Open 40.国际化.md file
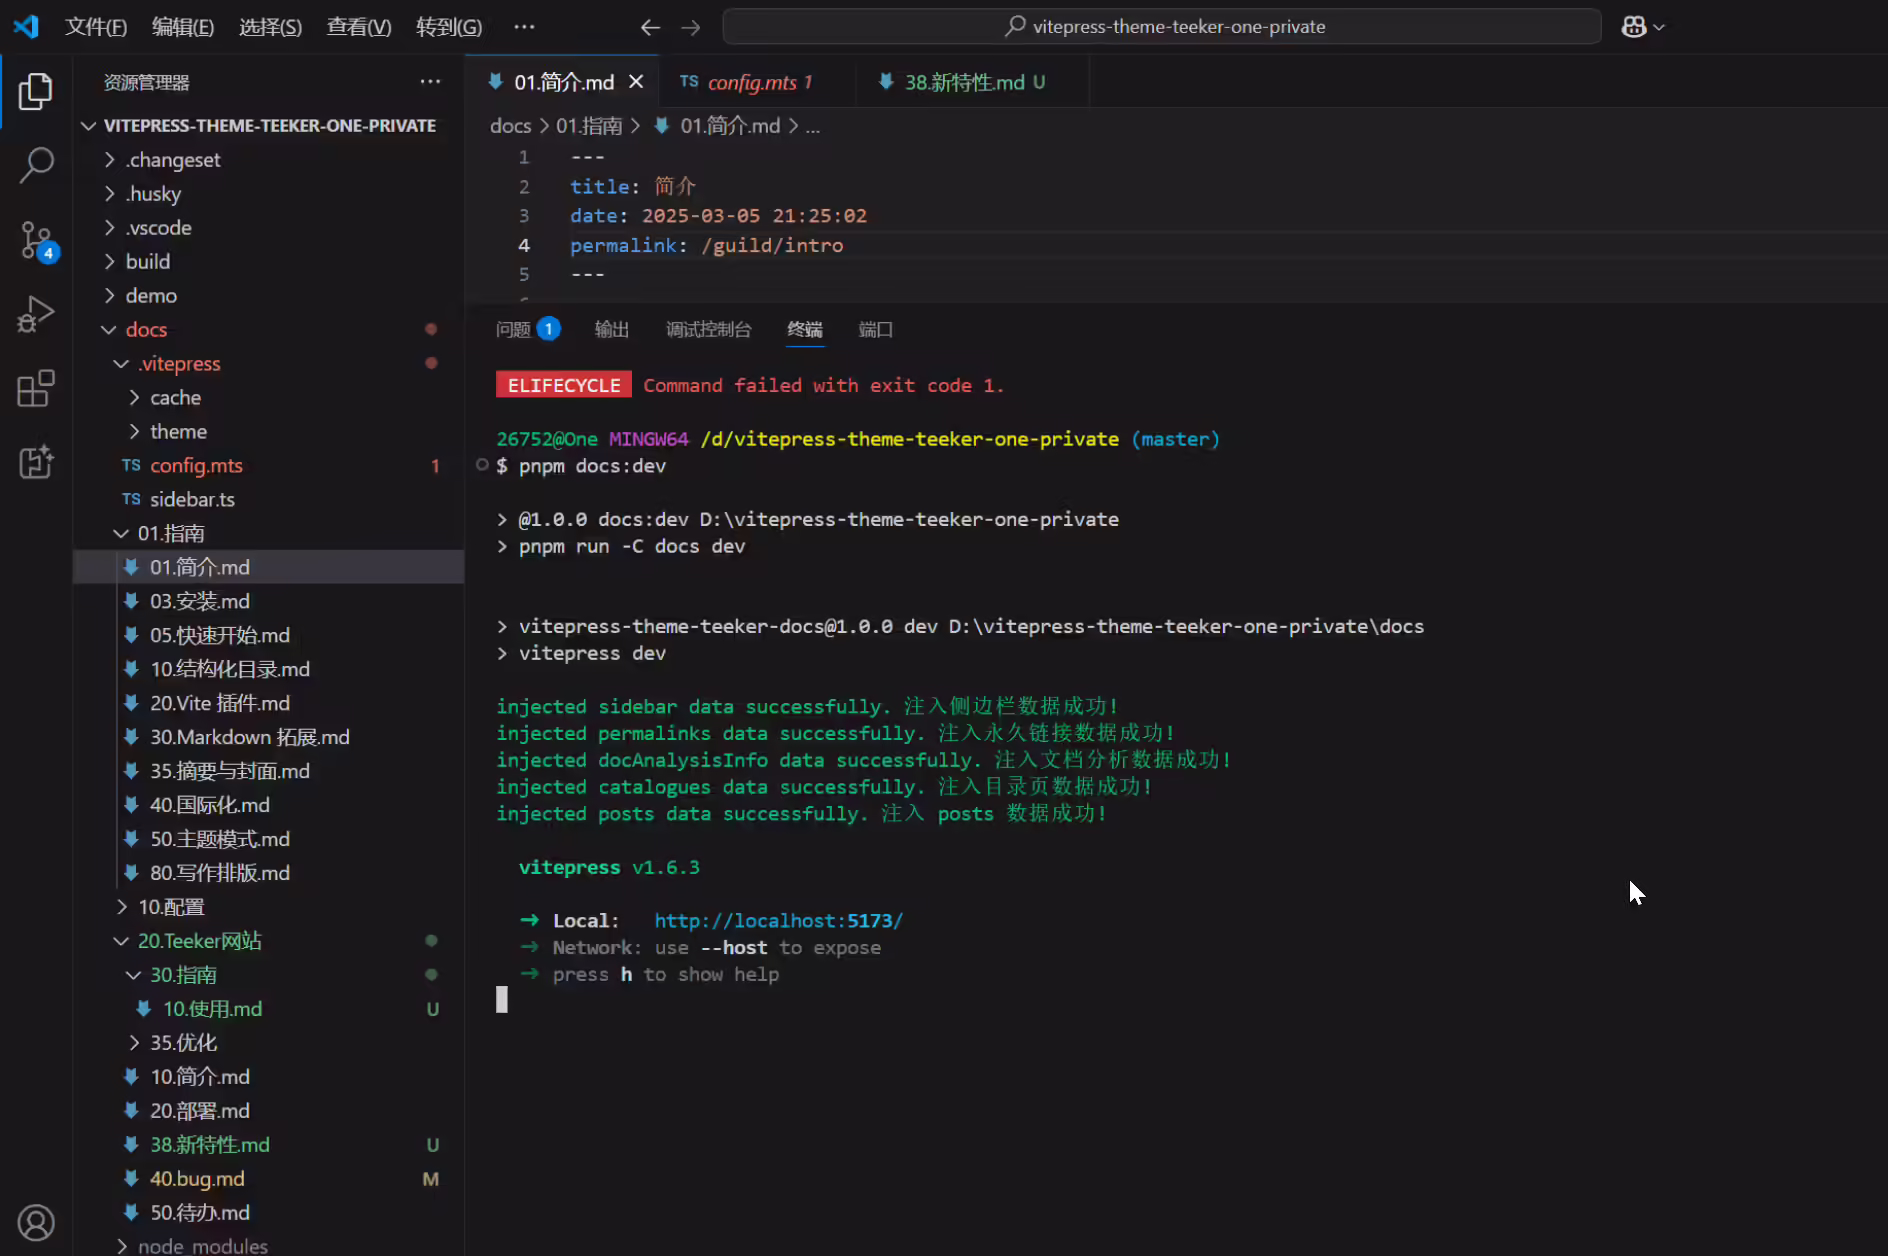The width and height of the screenshot is (1888, 1256). click(268, 805)
